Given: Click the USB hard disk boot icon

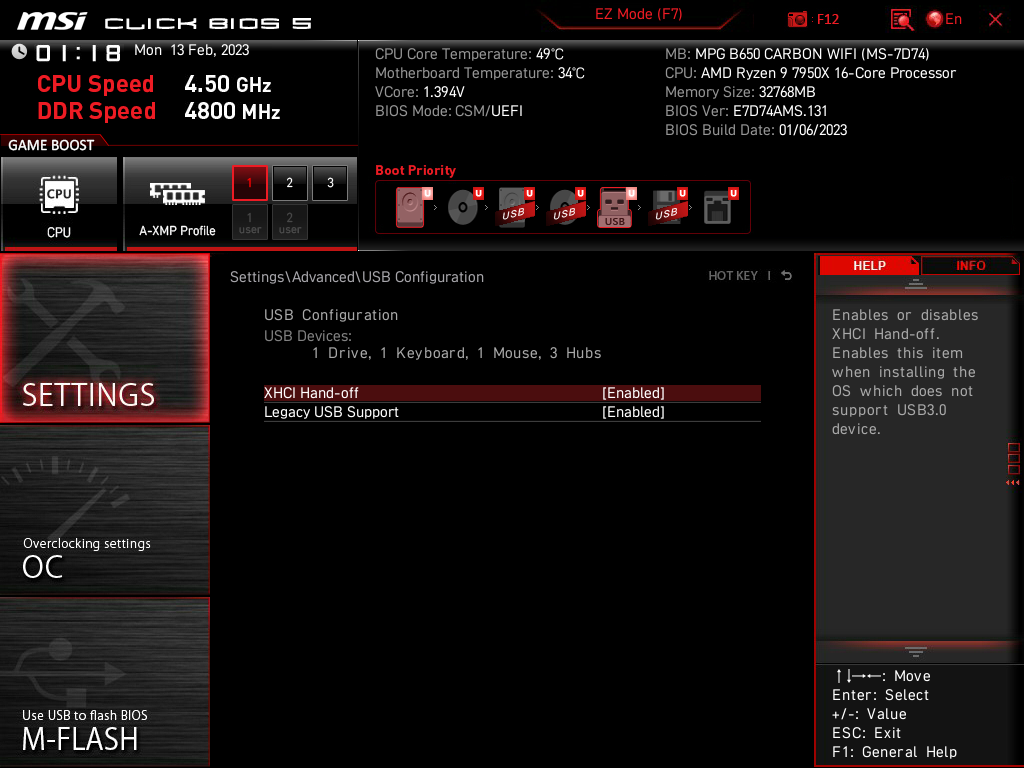Looking at the screenshot, I should coord(515,207).
